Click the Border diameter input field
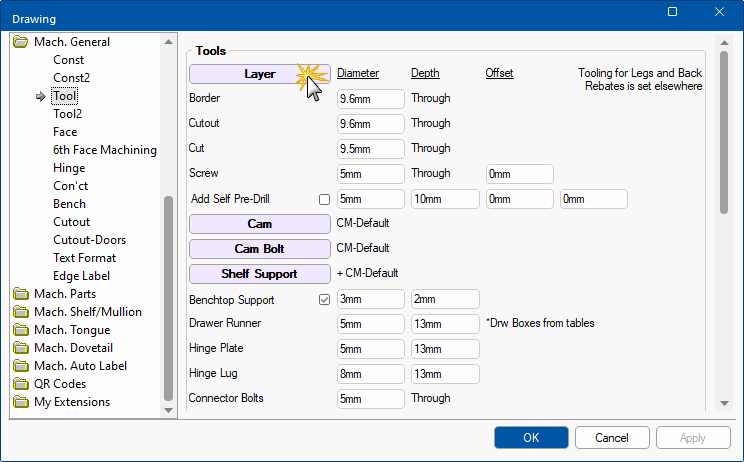The width and height of the screenshot is (744, 462). point(370,99)
